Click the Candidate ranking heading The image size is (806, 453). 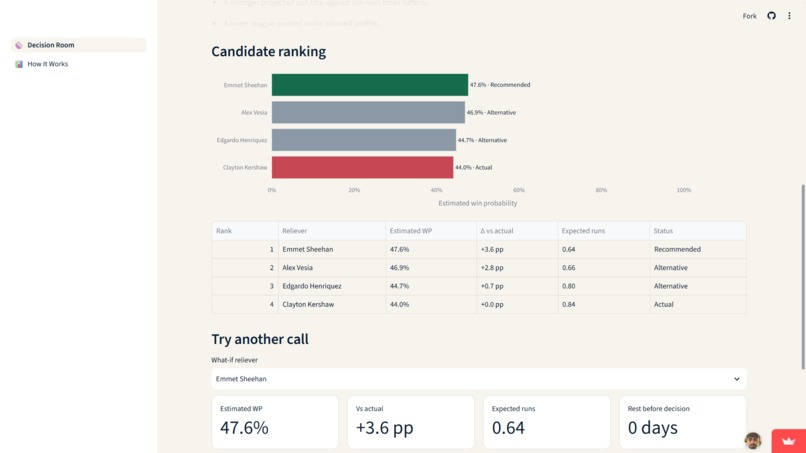[x=268, y=51]
